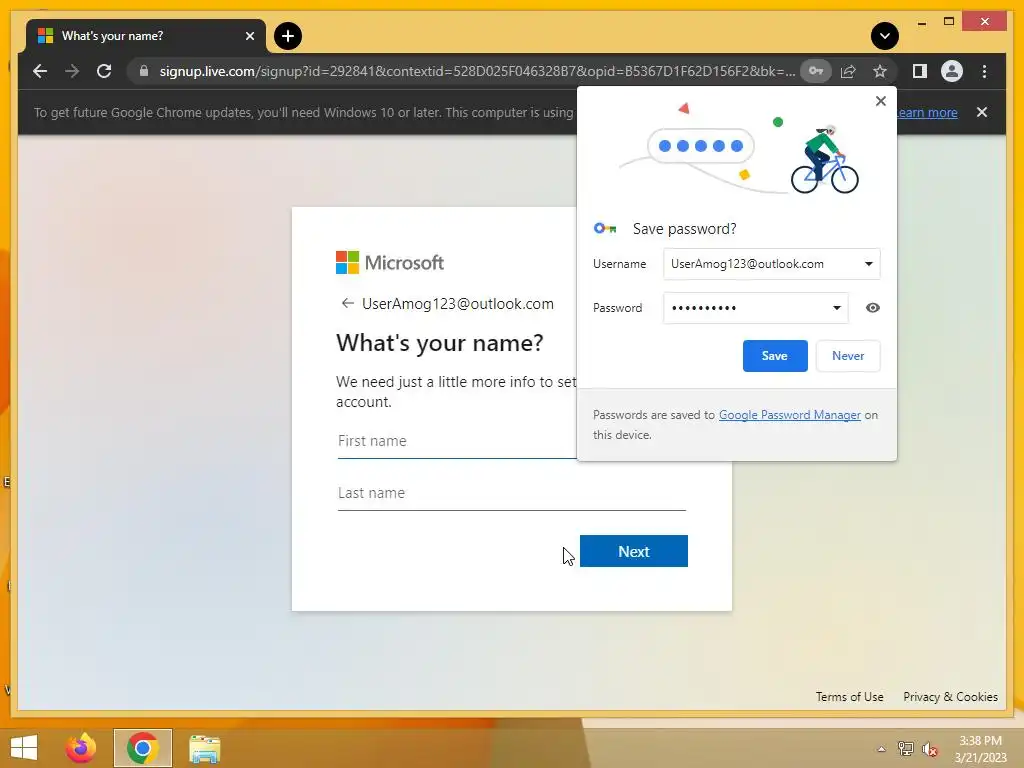Go back via arrow beside UserAmog123@outlook.com
The width and height of the screenshot is (1024, 768).
[347, 304]
